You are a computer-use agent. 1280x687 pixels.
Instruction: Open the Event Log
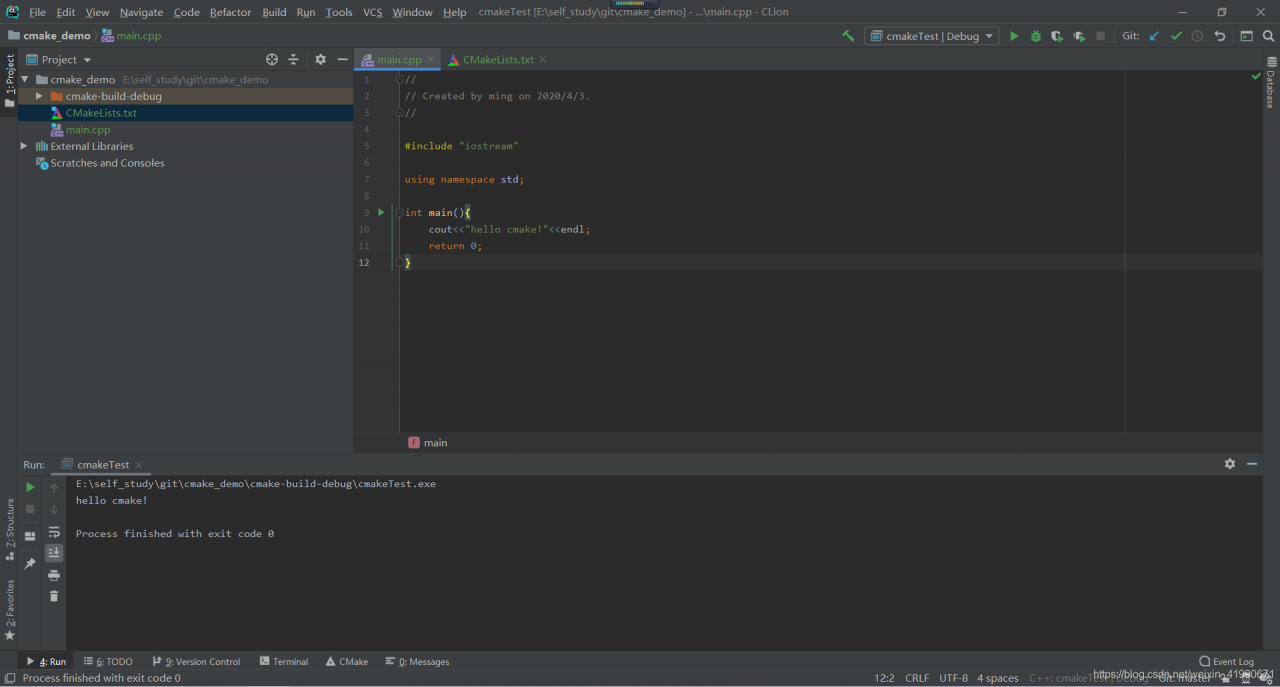(x=1226, y=662)
